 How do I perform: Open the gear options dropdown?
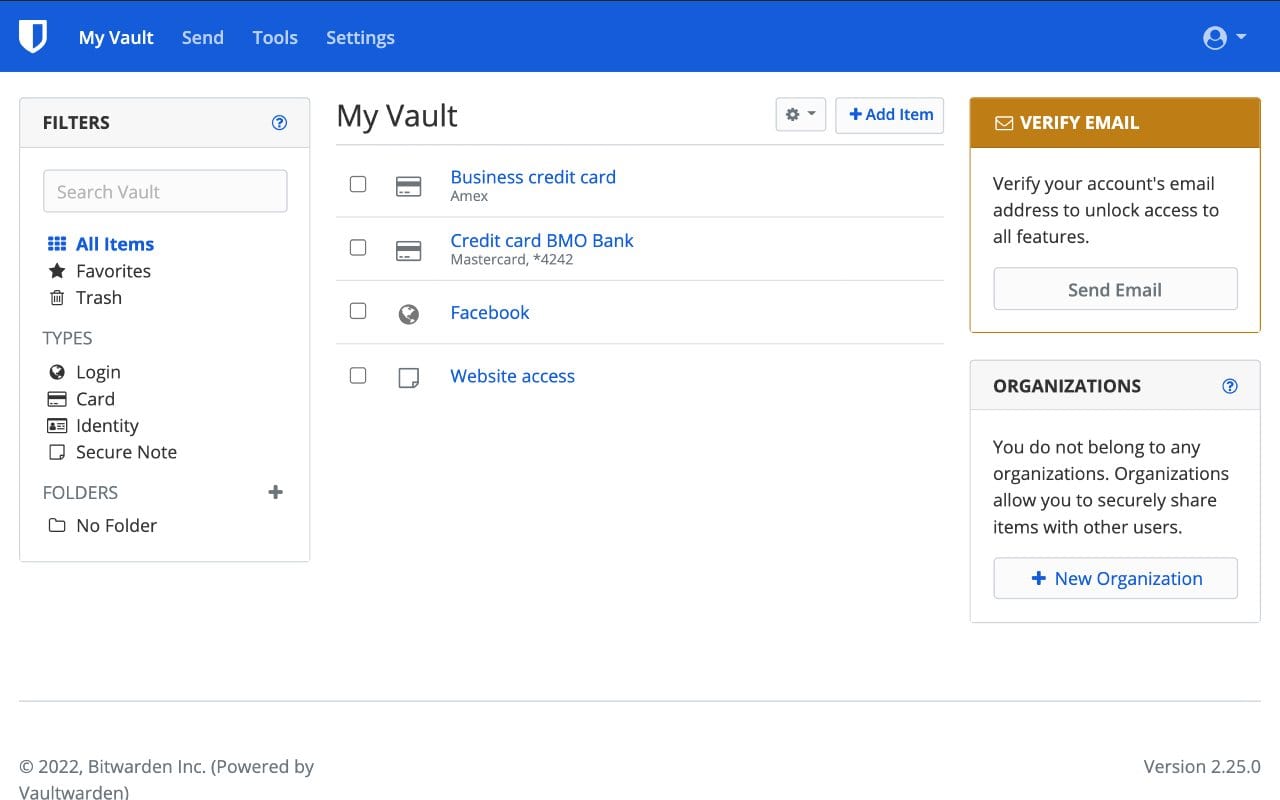coord(800,115)
